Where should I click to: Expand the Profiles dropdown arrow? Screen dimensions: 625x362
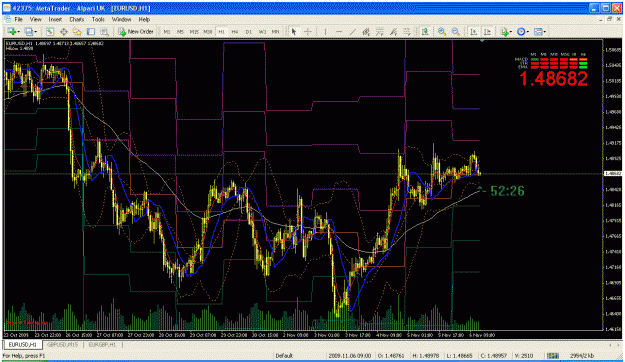36,31
